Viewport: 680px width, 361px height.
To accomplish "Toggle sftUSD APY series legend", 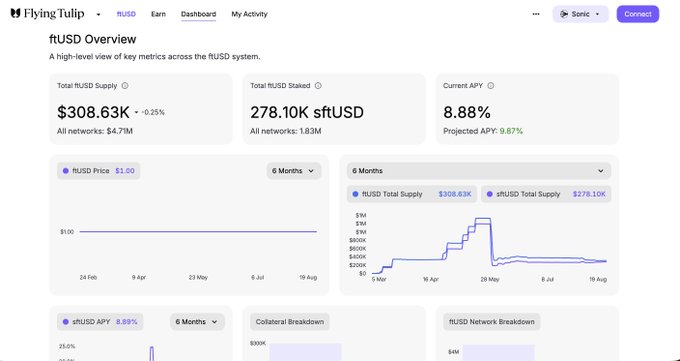I will [x=100, y=322].
